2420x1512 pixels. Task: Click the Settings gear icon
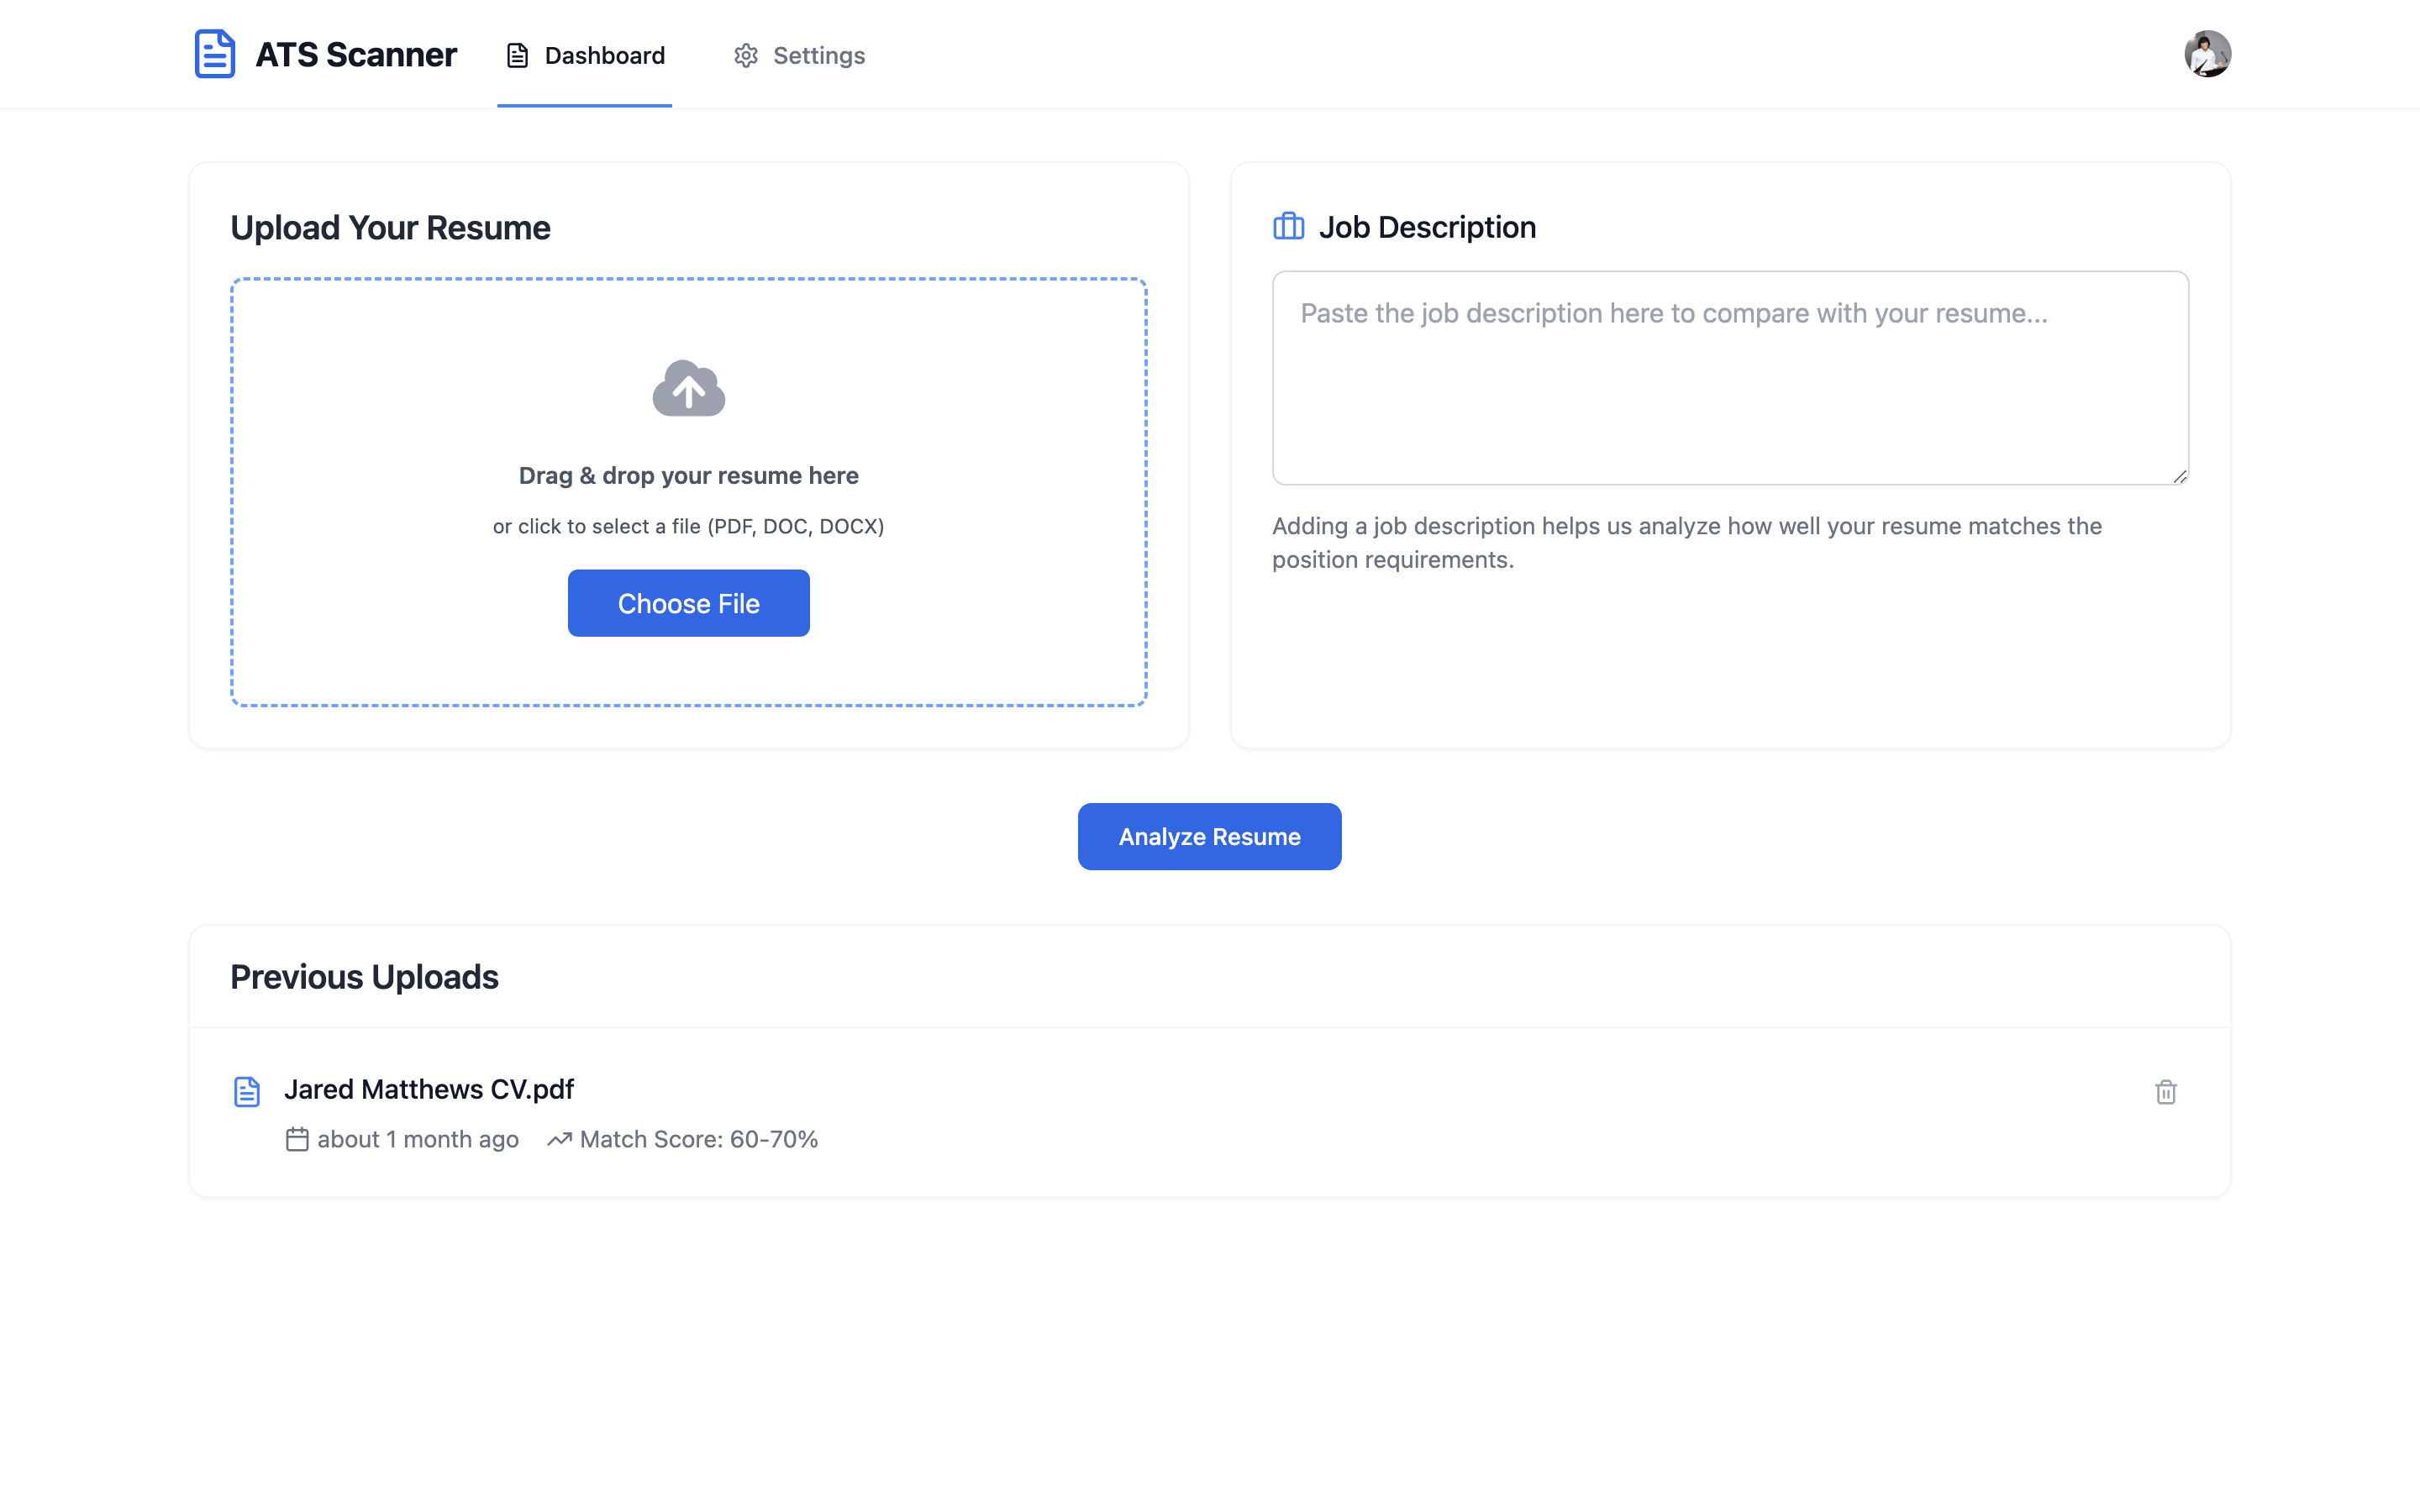point(746,56)
